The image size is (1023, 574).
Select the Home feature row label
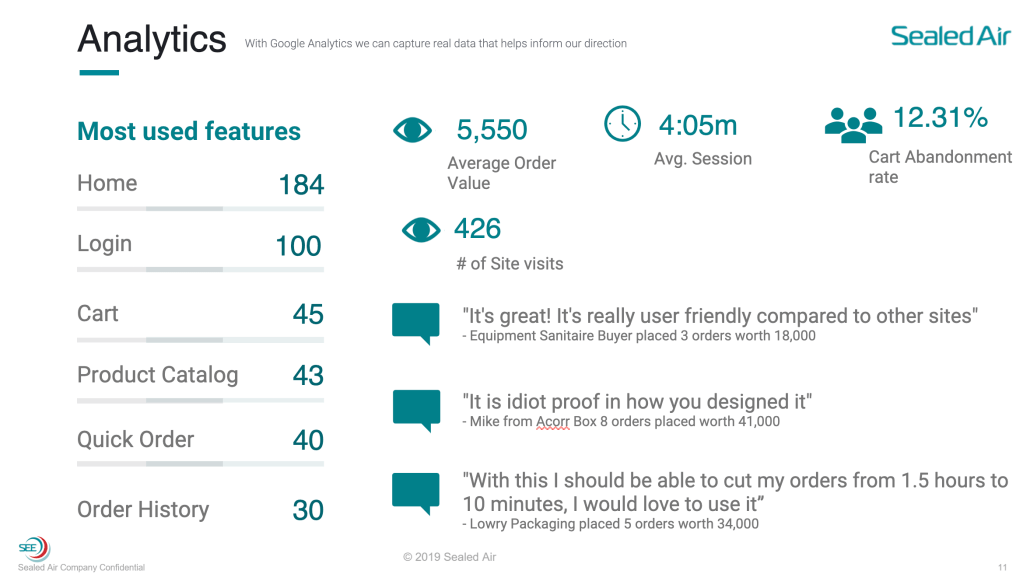click(107, 183)
